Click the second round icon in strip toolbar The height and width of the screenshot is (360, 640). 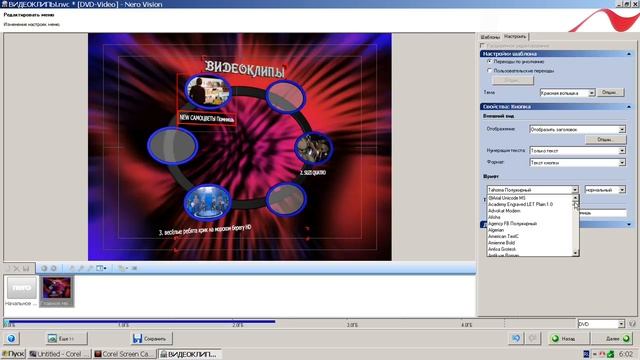(x=53, y=268)
